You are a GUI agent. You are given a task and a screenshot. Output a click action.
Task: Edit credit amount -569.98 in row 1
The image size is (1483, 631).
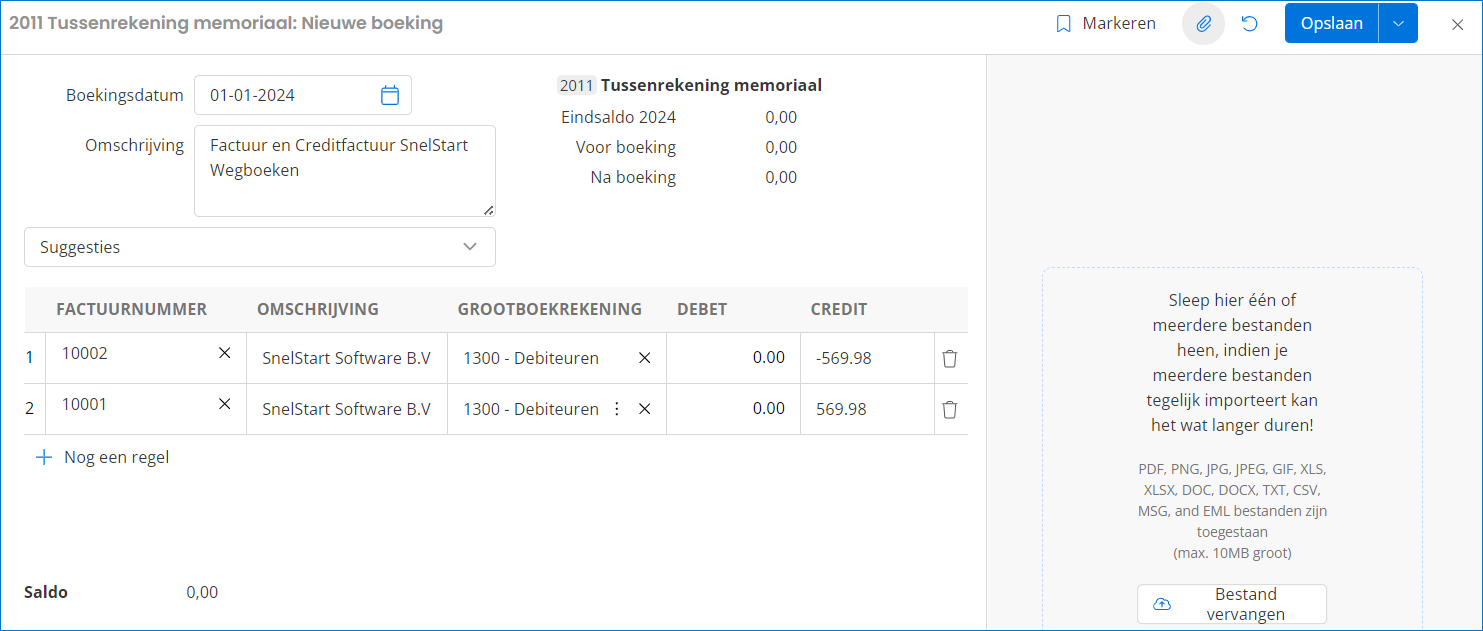[x=865, y=358]
